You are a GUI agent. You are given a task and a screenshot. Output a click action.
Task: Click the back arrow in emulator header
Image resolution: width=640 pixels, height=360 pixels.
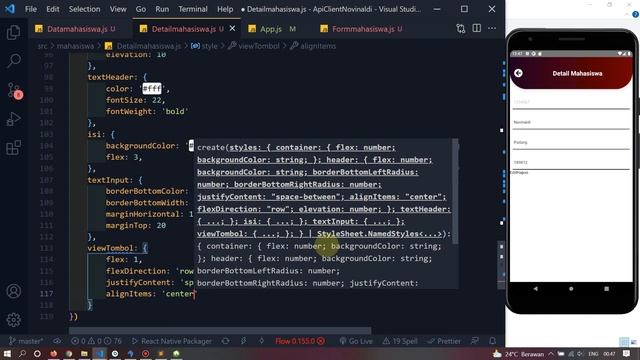[518, 73]
